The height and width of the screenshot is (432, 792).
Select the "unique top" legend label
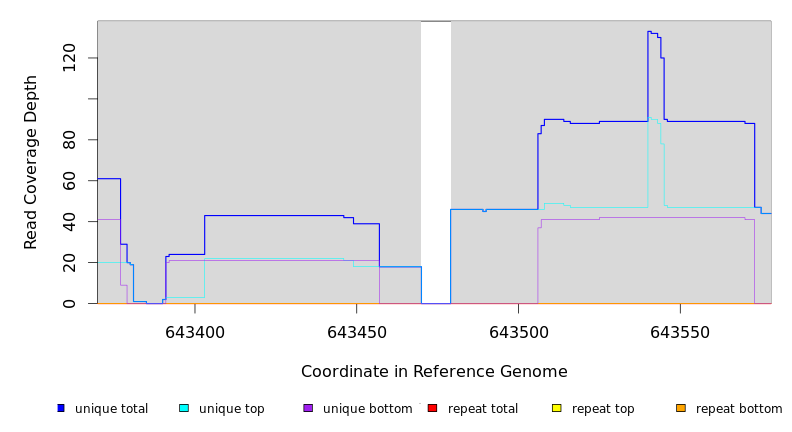231,409
